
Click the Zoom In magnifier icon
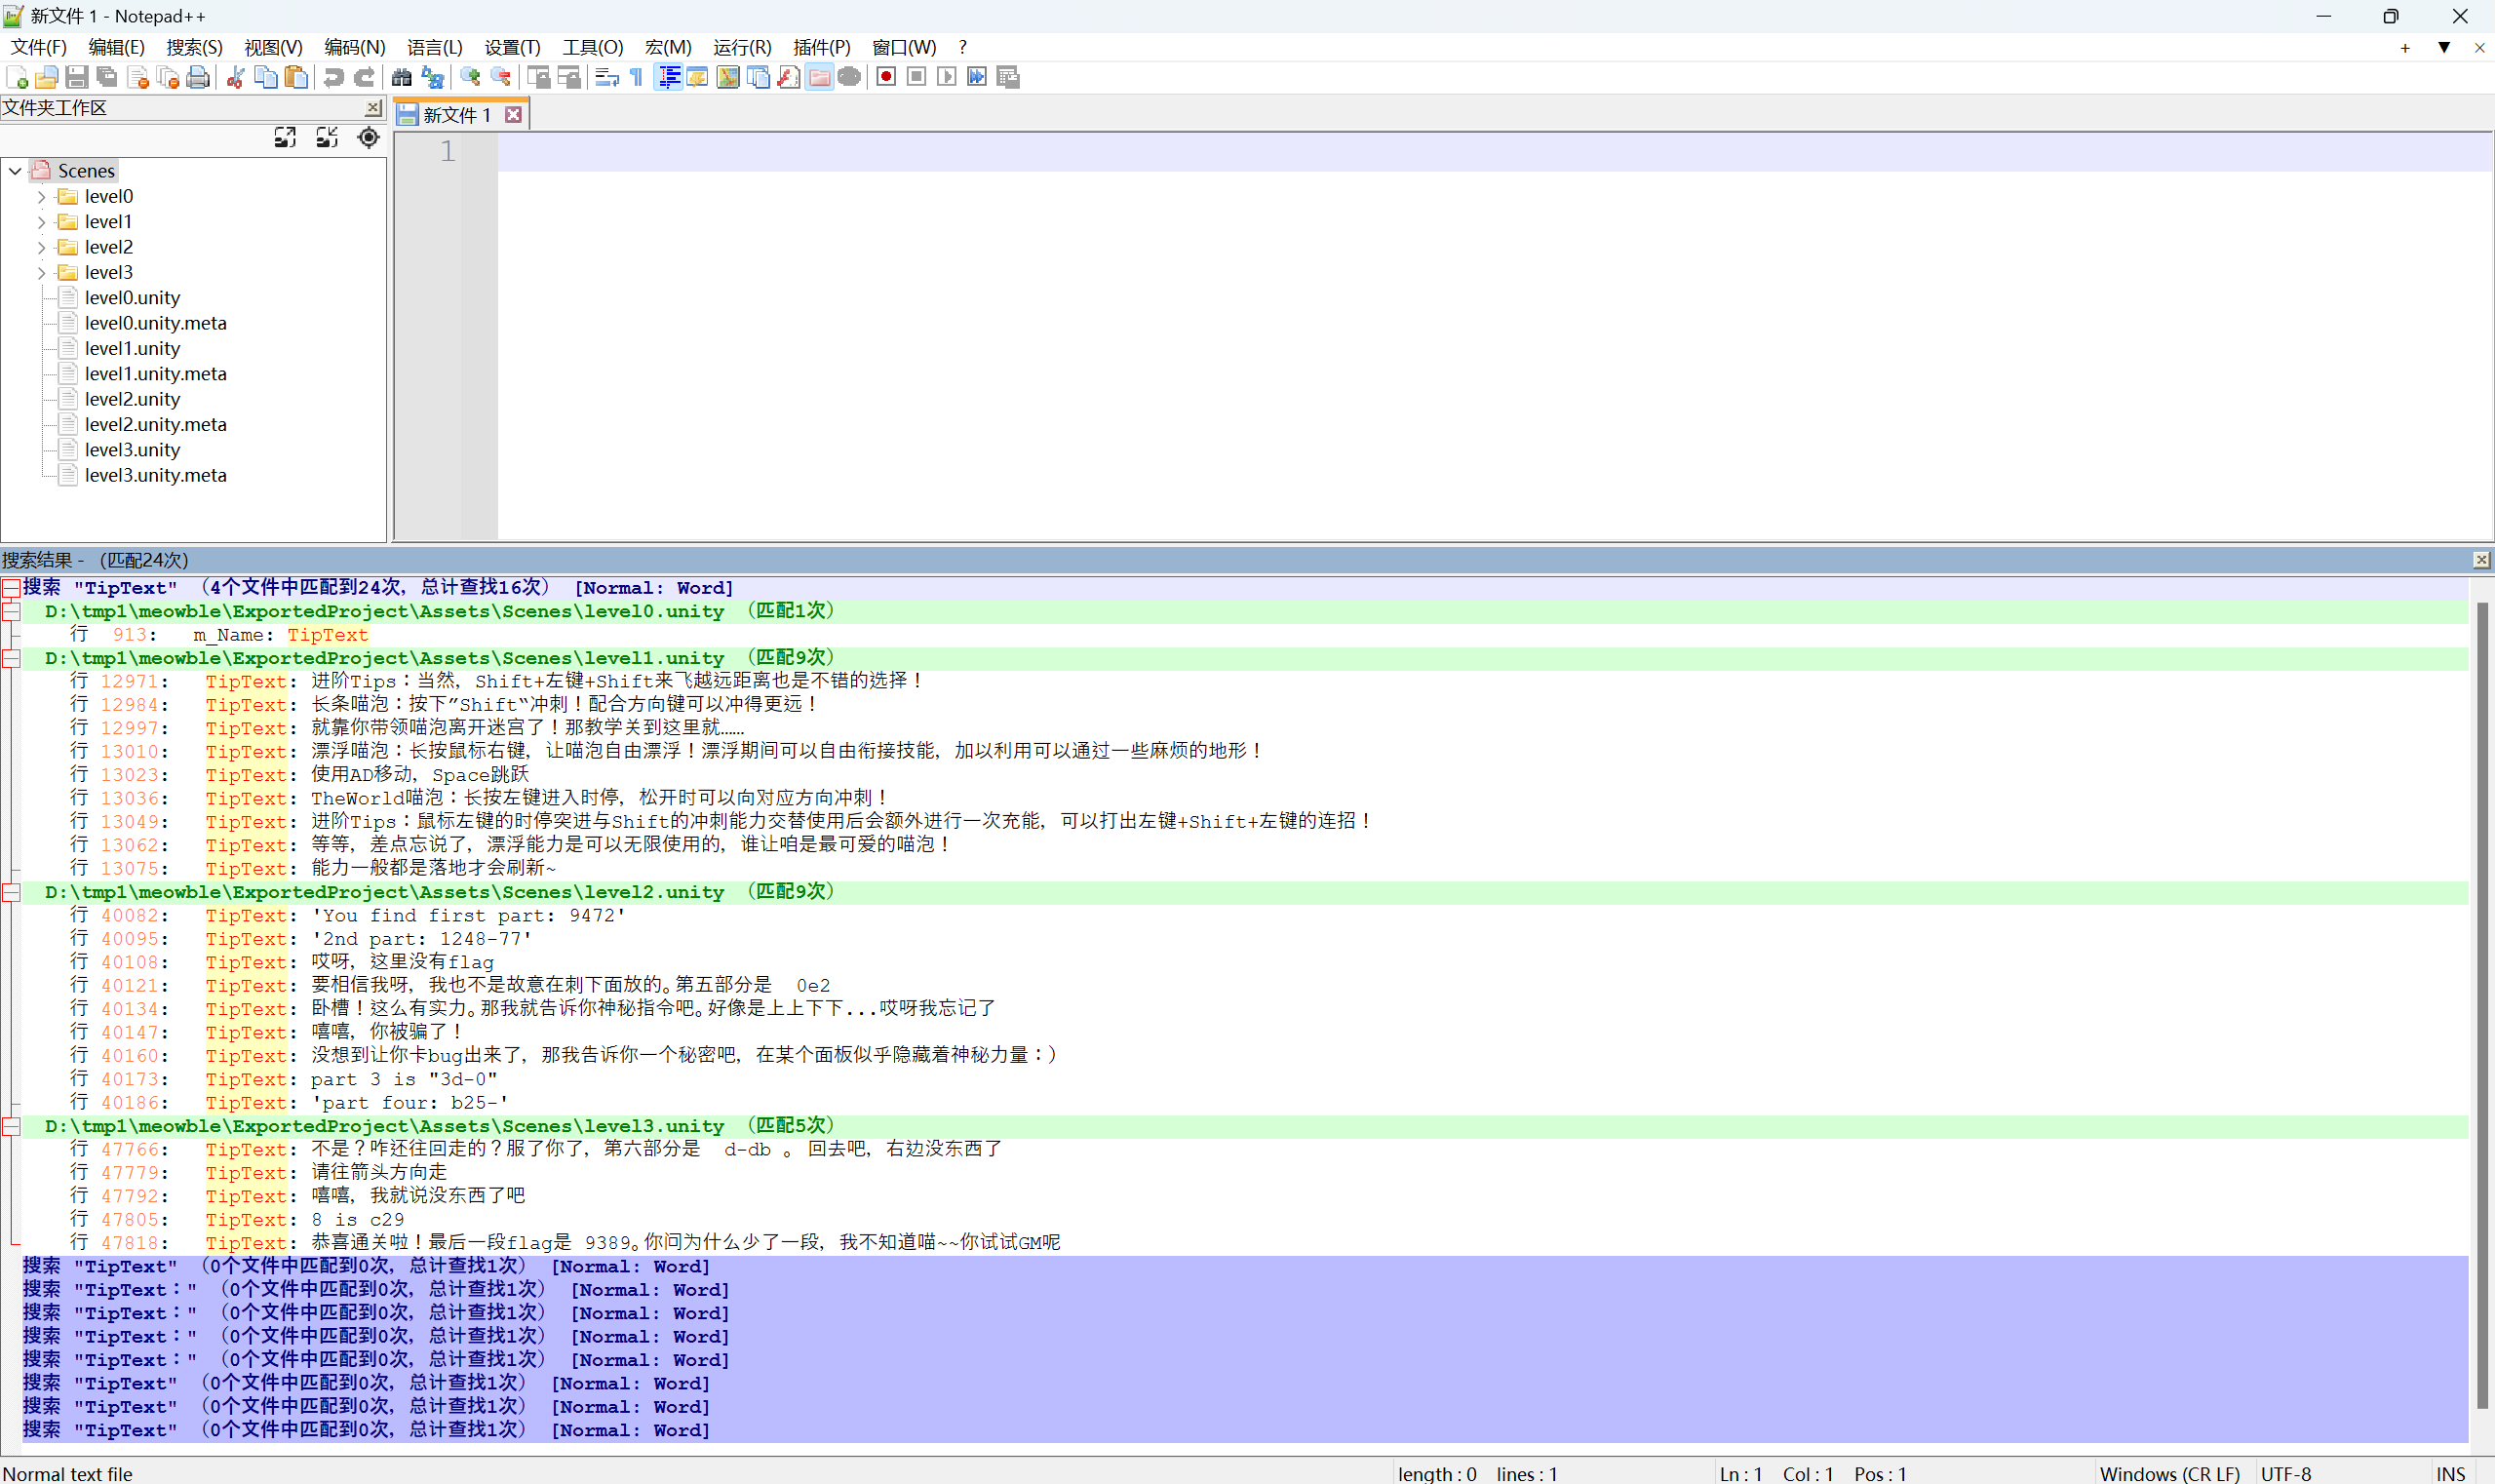(x=470, y=77)
